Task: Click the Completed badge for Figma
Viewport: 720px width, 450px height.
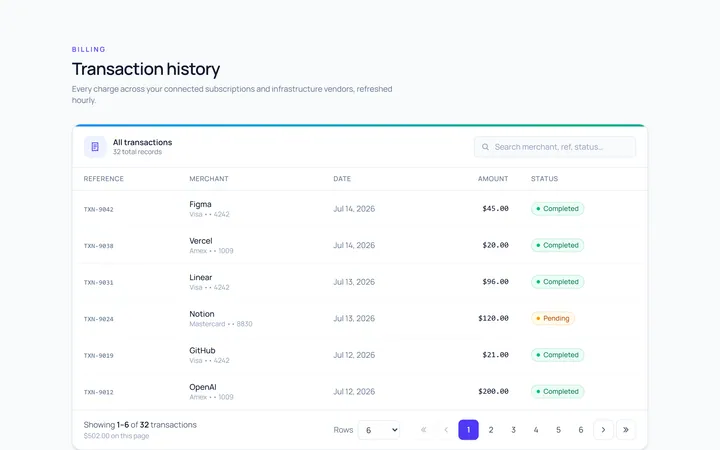Action: click(557, 208)
